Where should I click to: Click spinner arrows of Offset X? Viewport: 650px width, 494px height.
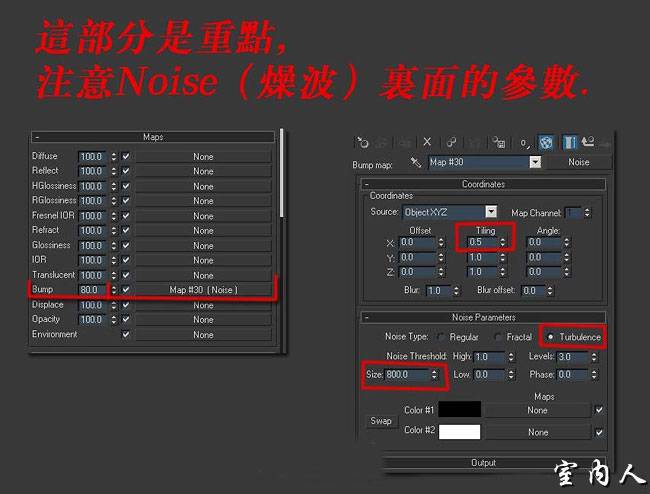tap(441, 242)
